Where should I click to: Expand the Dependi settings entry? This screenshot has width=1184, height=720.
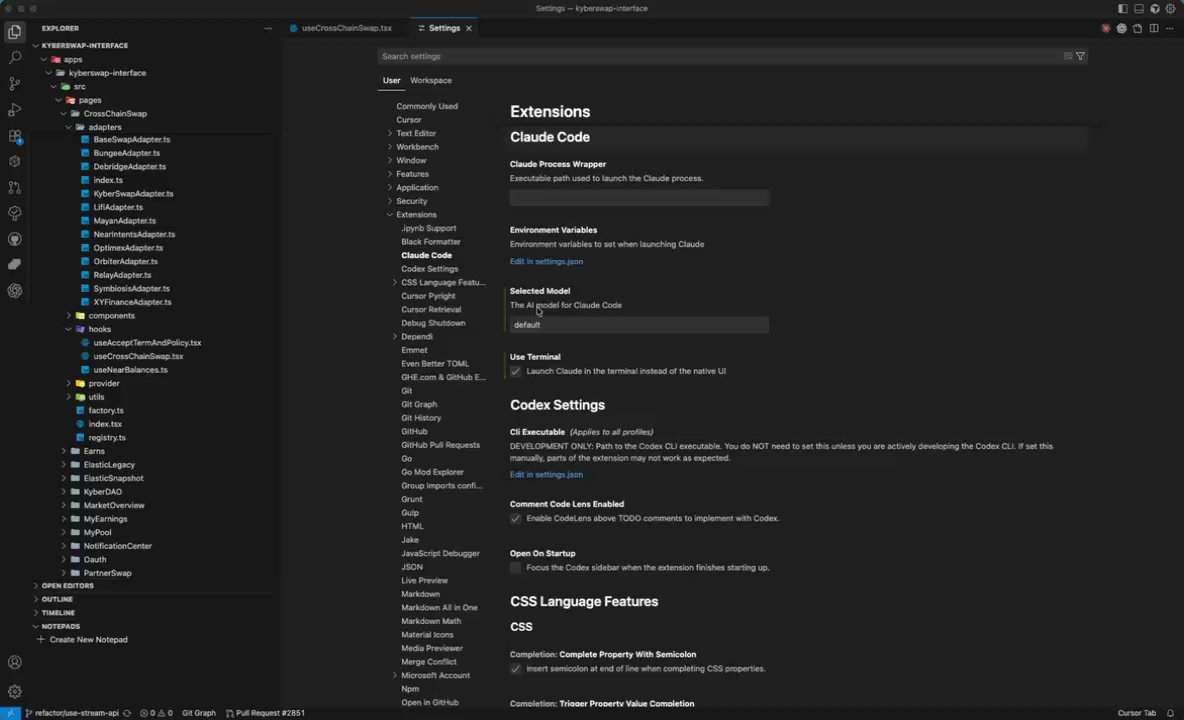(x=394, y=337)
